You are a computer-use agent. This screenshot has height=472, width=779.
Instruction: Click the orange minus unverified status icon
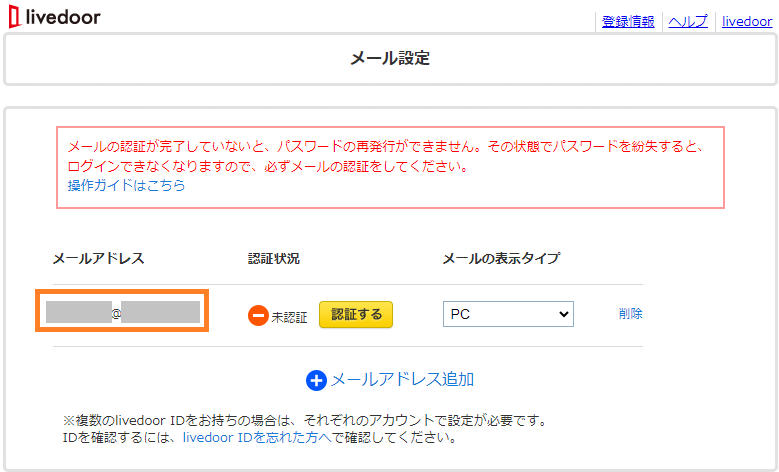[x=258, y=315]
